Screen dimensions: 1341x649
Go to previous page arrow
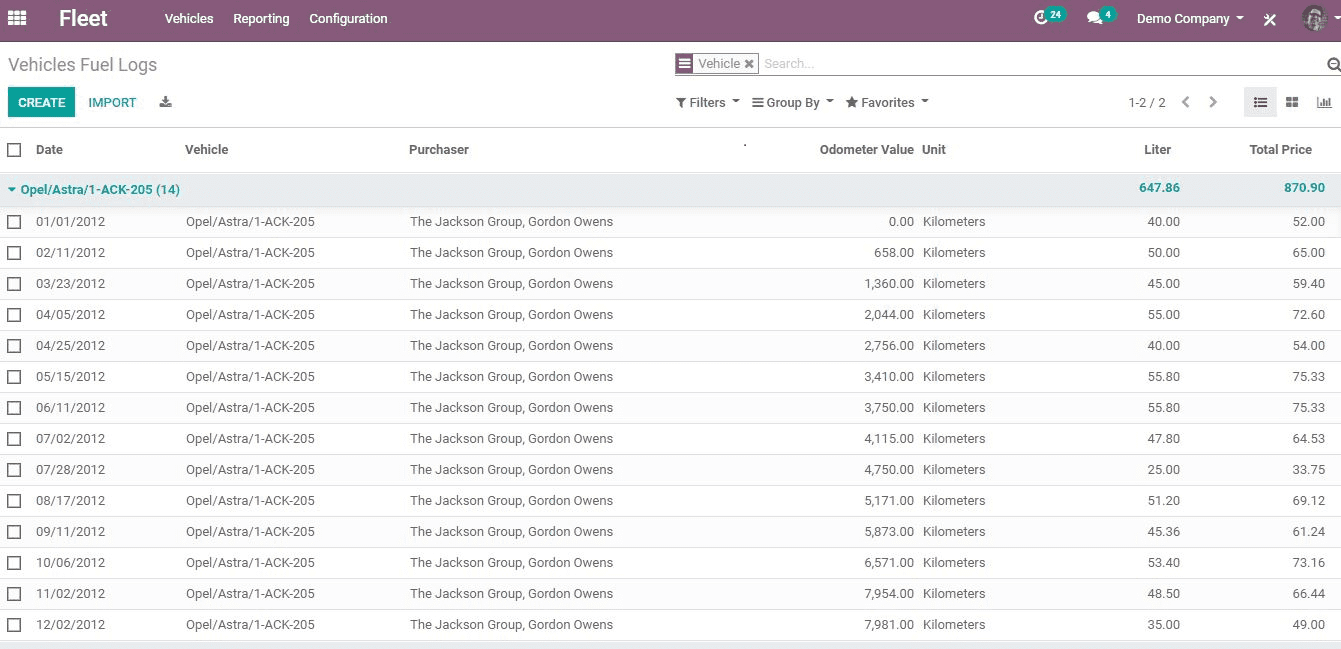[x=1185, y=102]
